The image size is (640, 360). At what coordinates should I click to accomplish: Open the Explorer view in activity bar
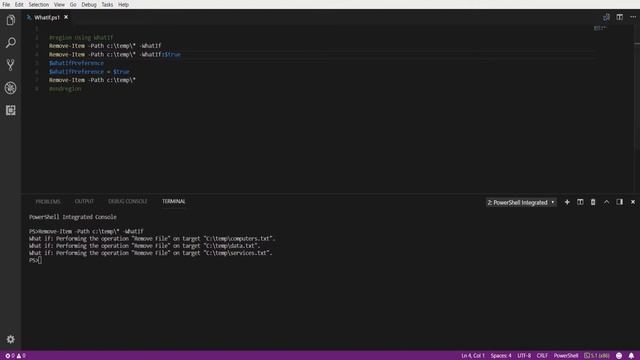pos(11,20)
